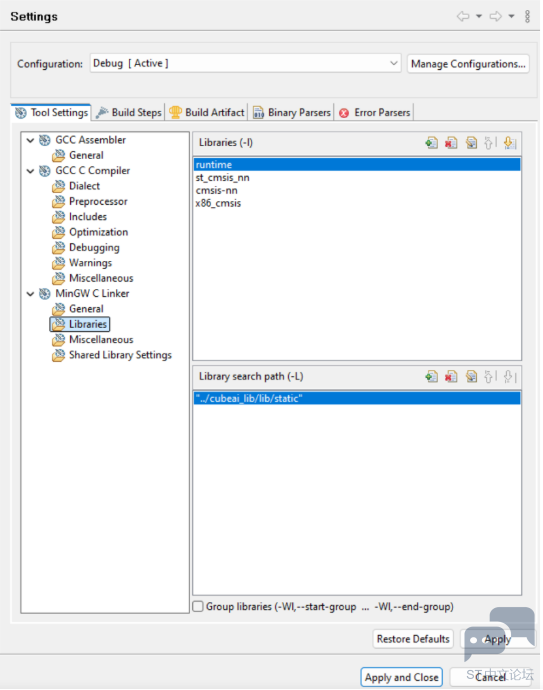This screenshot has width=543, height=690.
Task: Click the Apply and Close button
Action: 401,677
